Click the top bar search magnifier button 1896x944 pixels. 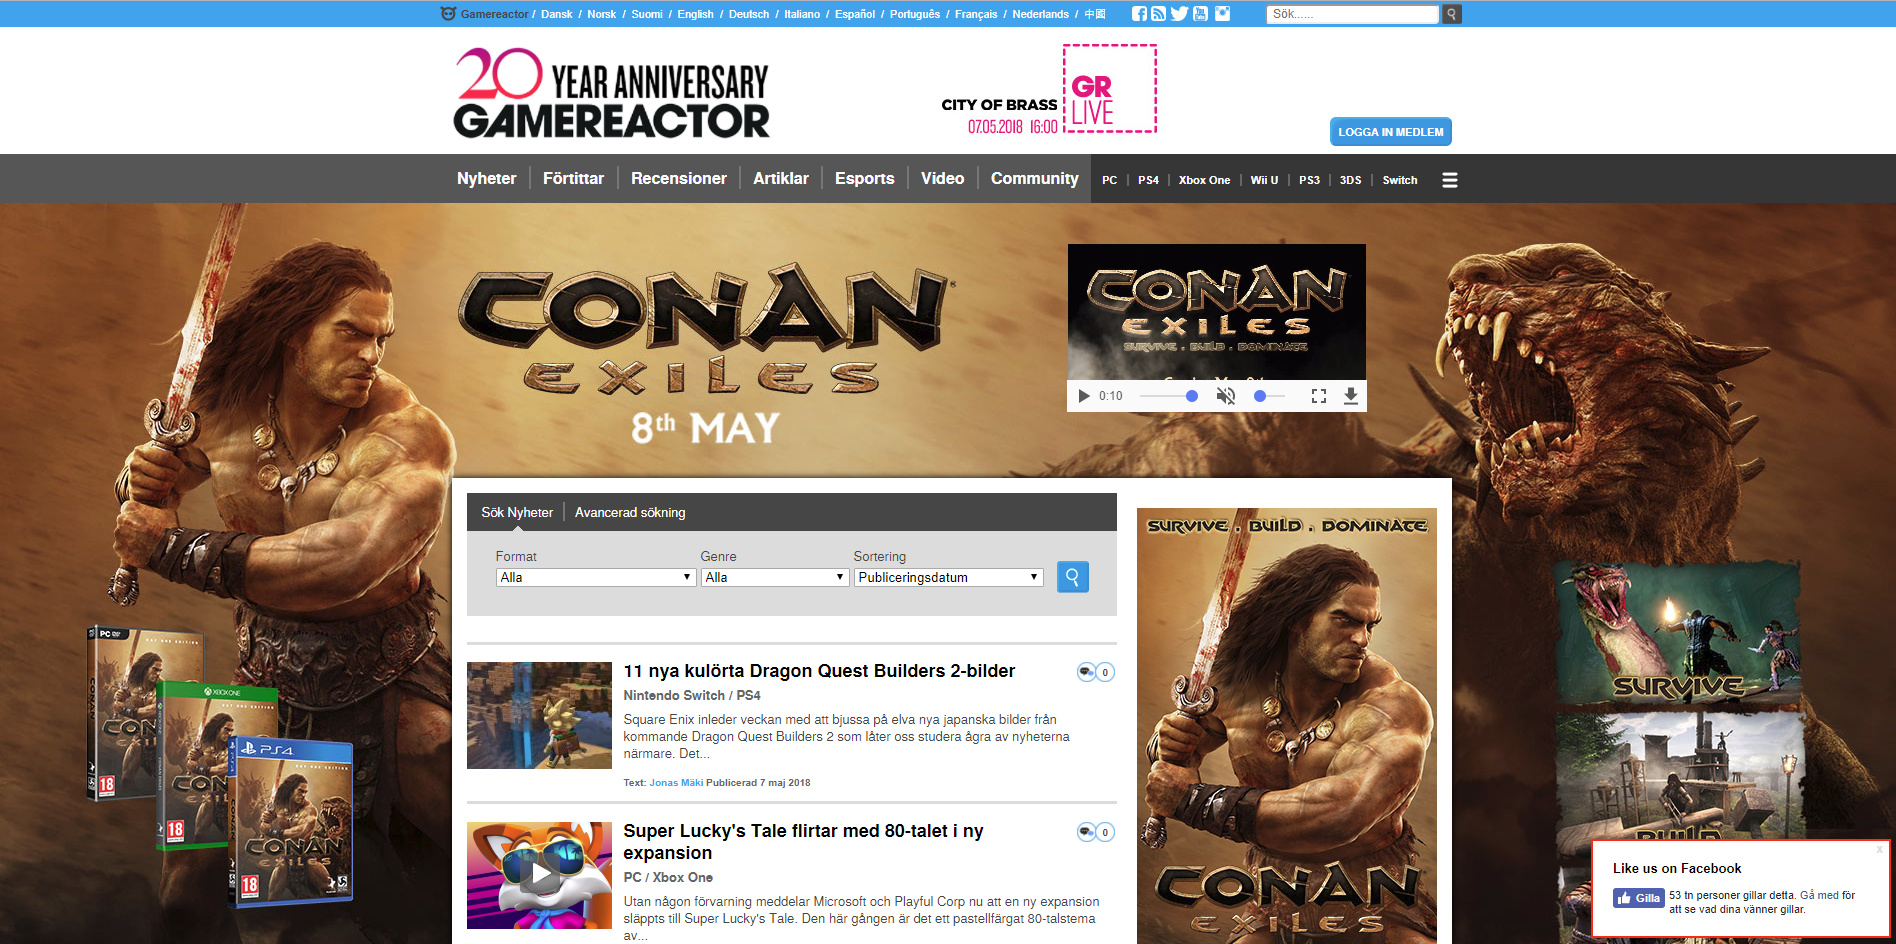[1451, 14]
